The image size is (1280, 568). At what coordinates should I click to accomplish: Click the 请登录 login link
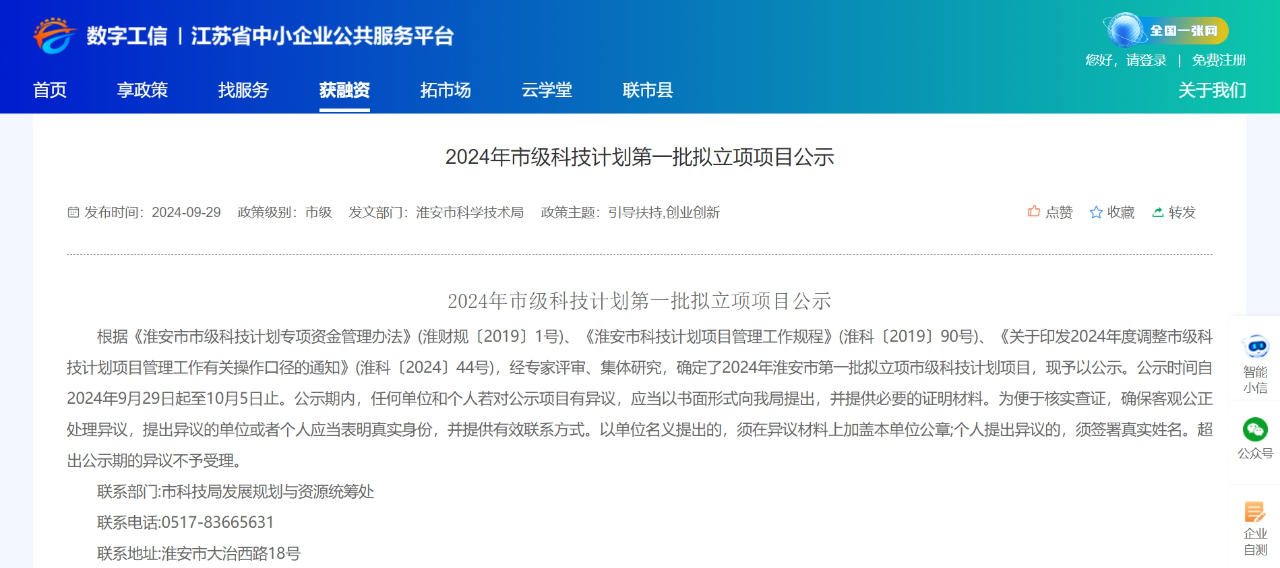point(1146,60)
